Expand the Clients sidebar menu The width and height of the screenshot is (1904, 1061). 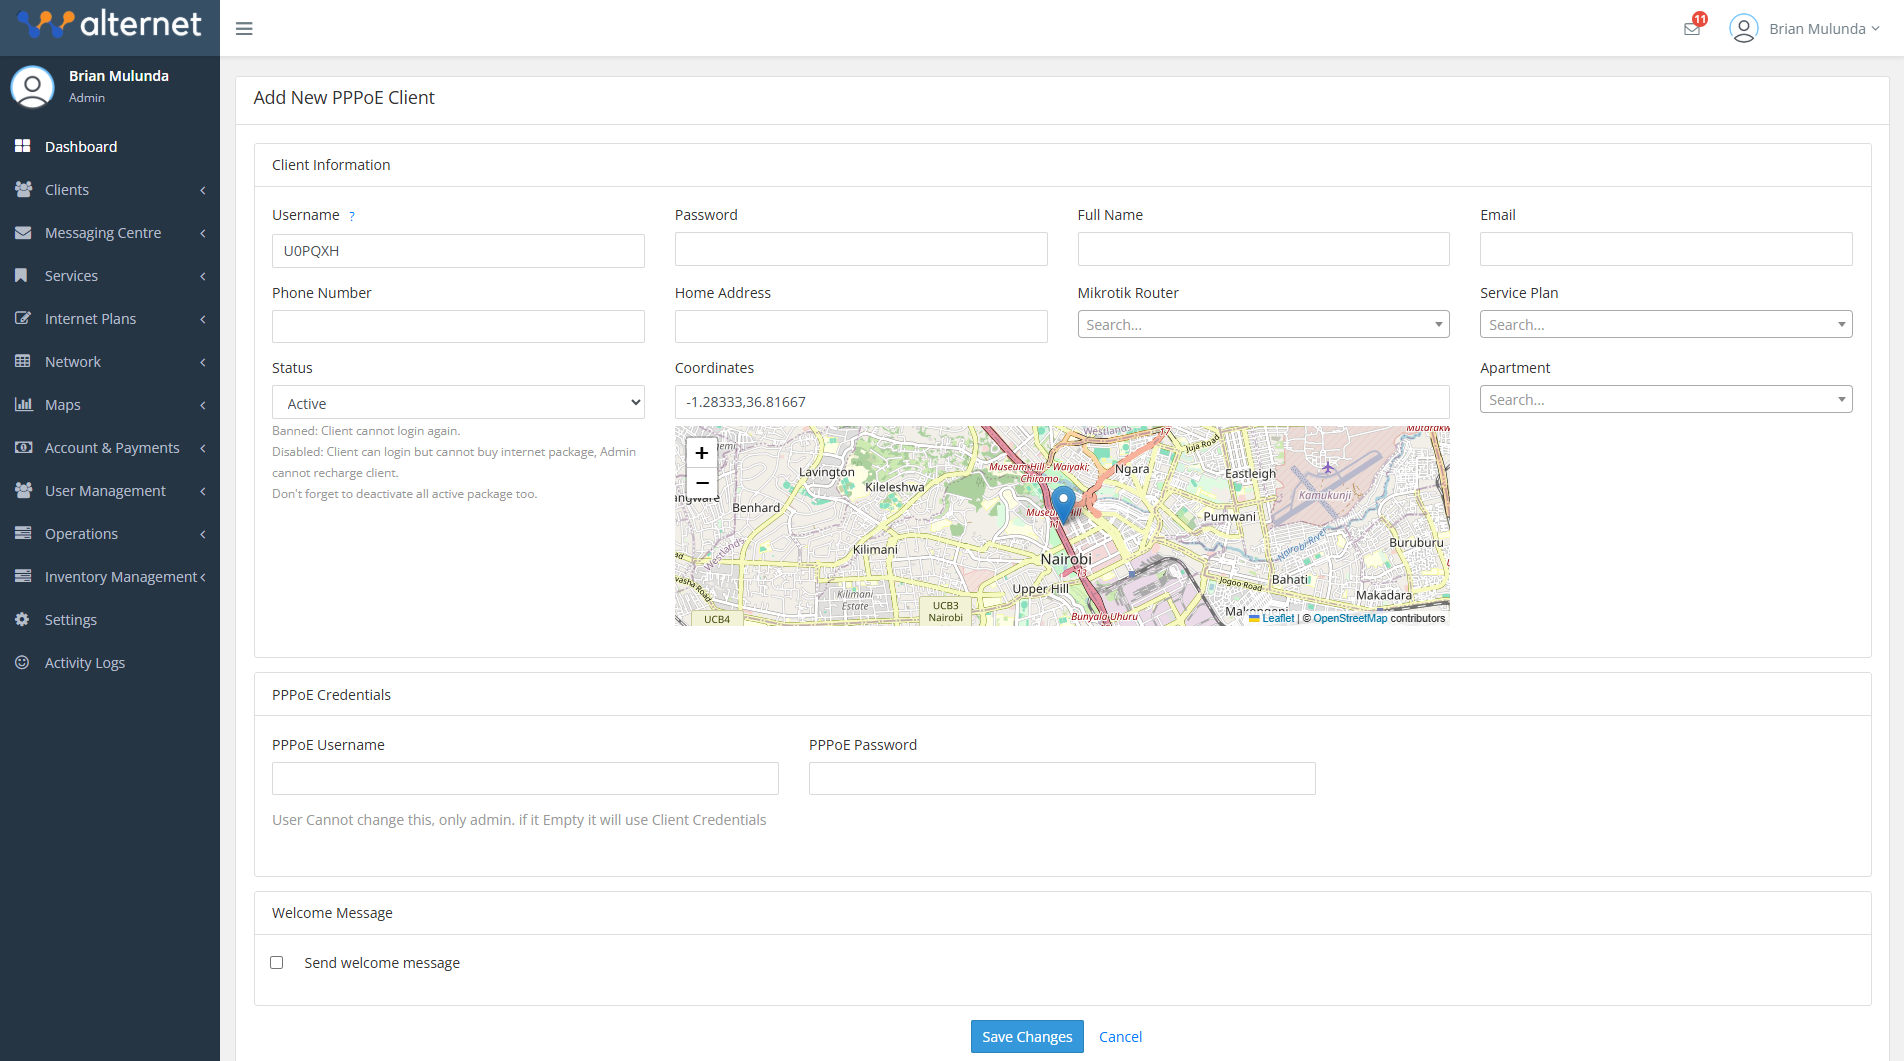110,190
